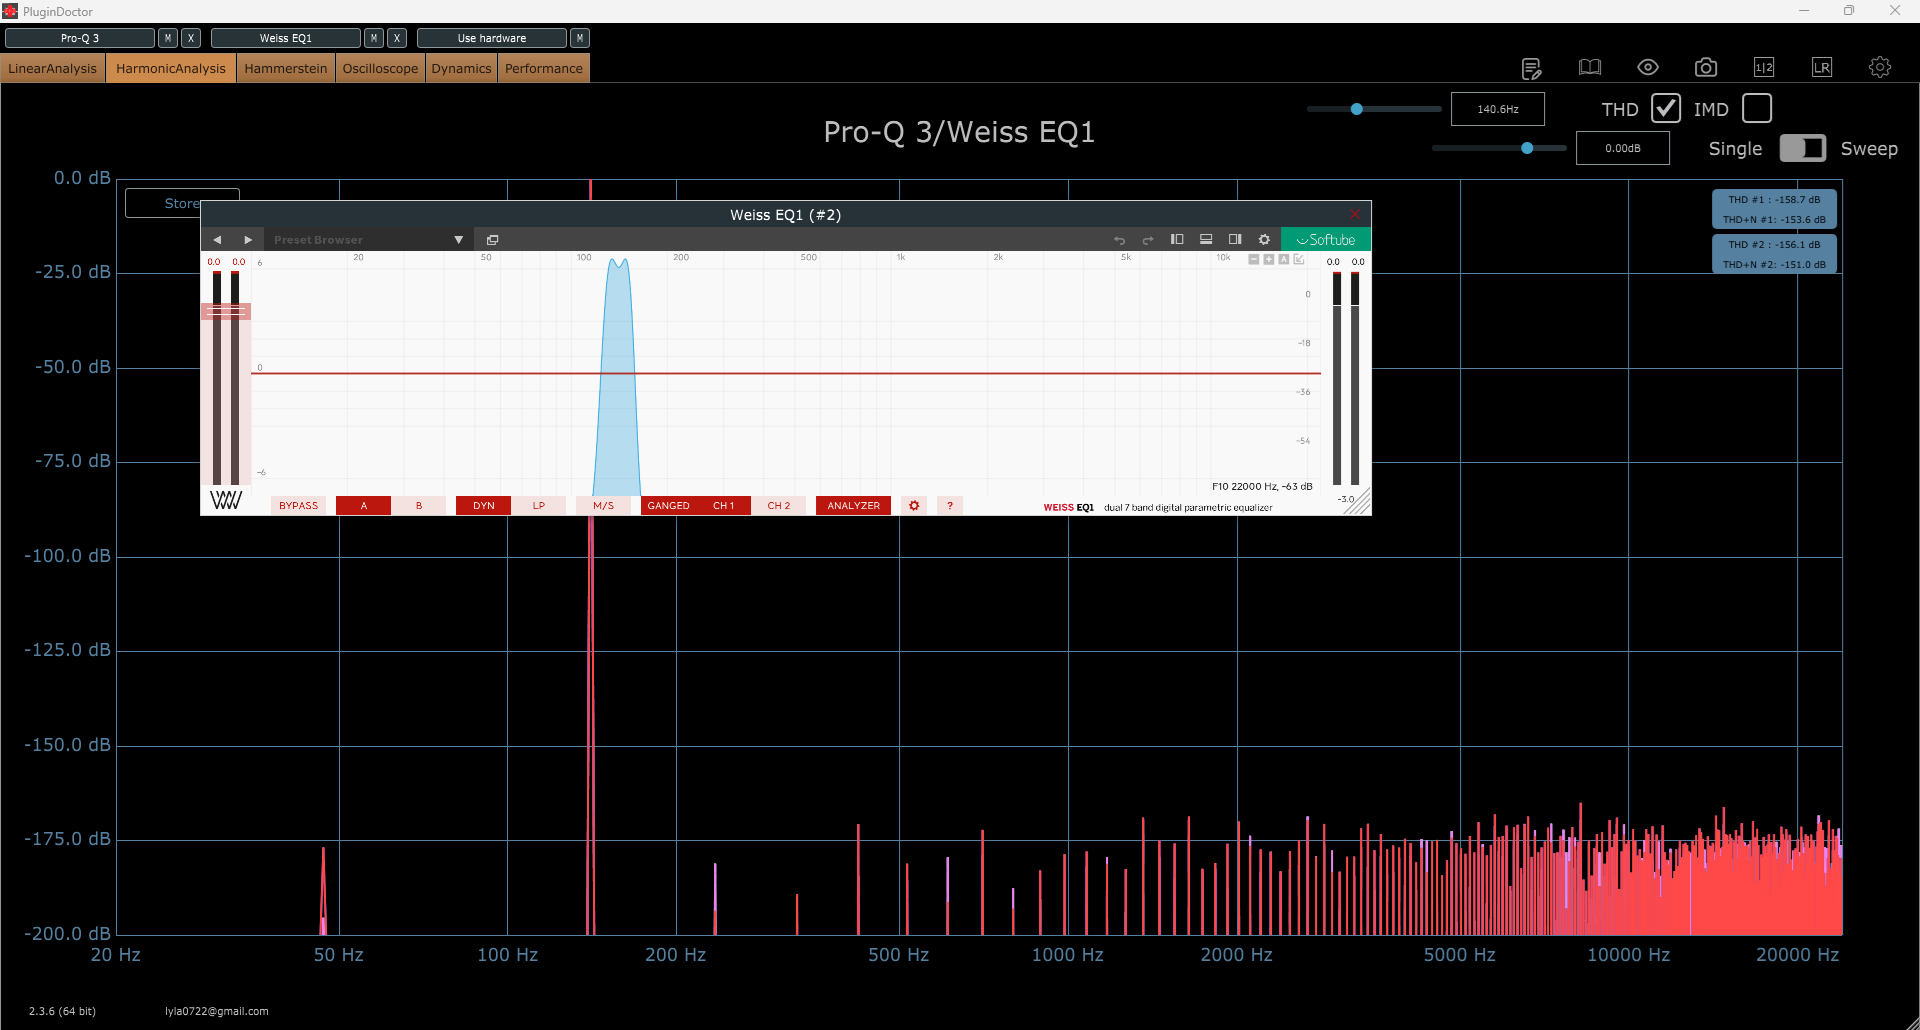Screen dimensions: 1920x1030
Task: Open Softube header settings gear
Action: 1264,239
